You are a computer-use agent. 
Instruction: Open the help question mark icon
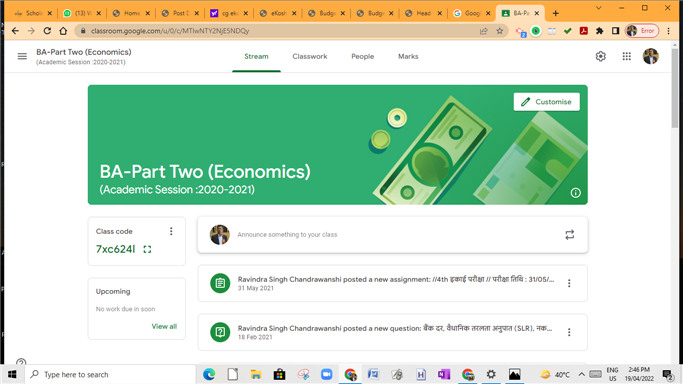point(21,361)
